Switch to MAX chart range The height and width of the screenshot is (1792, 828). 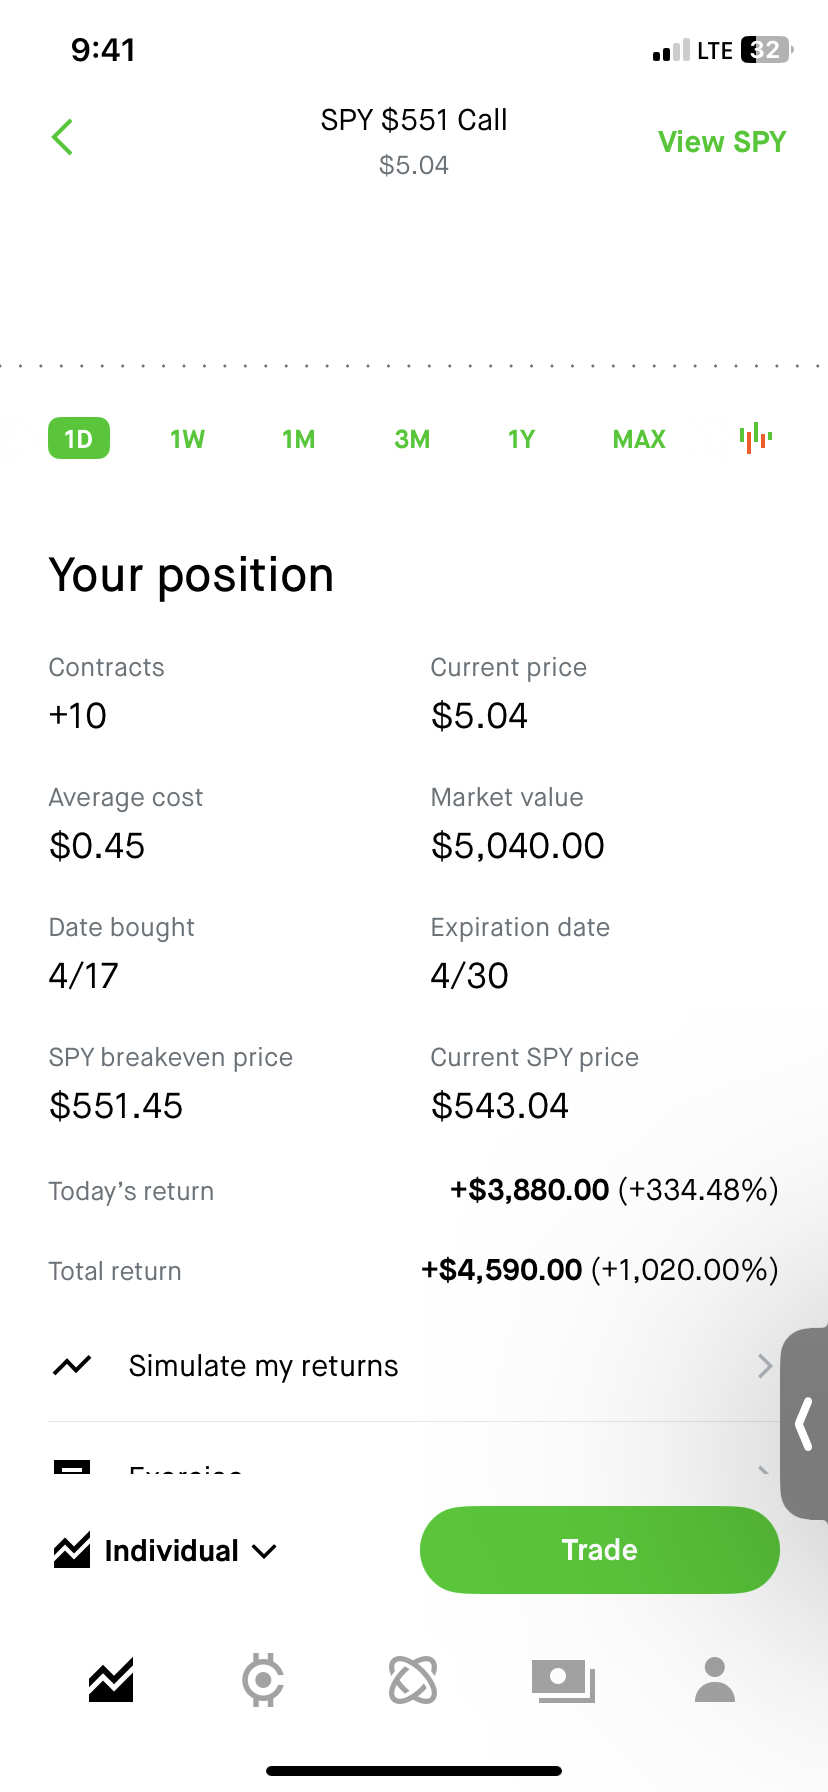point(639,439)
